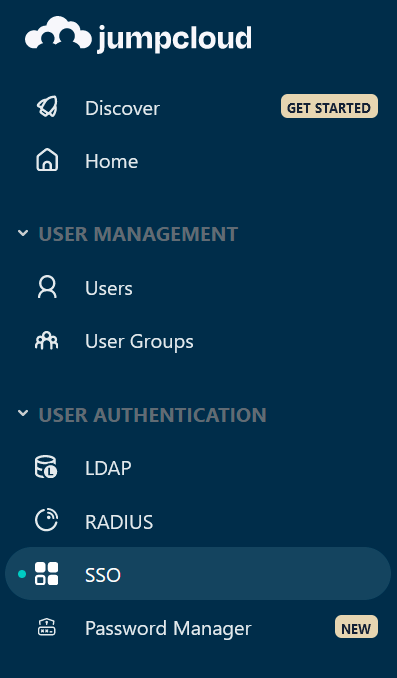Click the JumpCloud logo
Viewport: 397px width, 678px height.
pyautogui.click(x=138, y=35)
